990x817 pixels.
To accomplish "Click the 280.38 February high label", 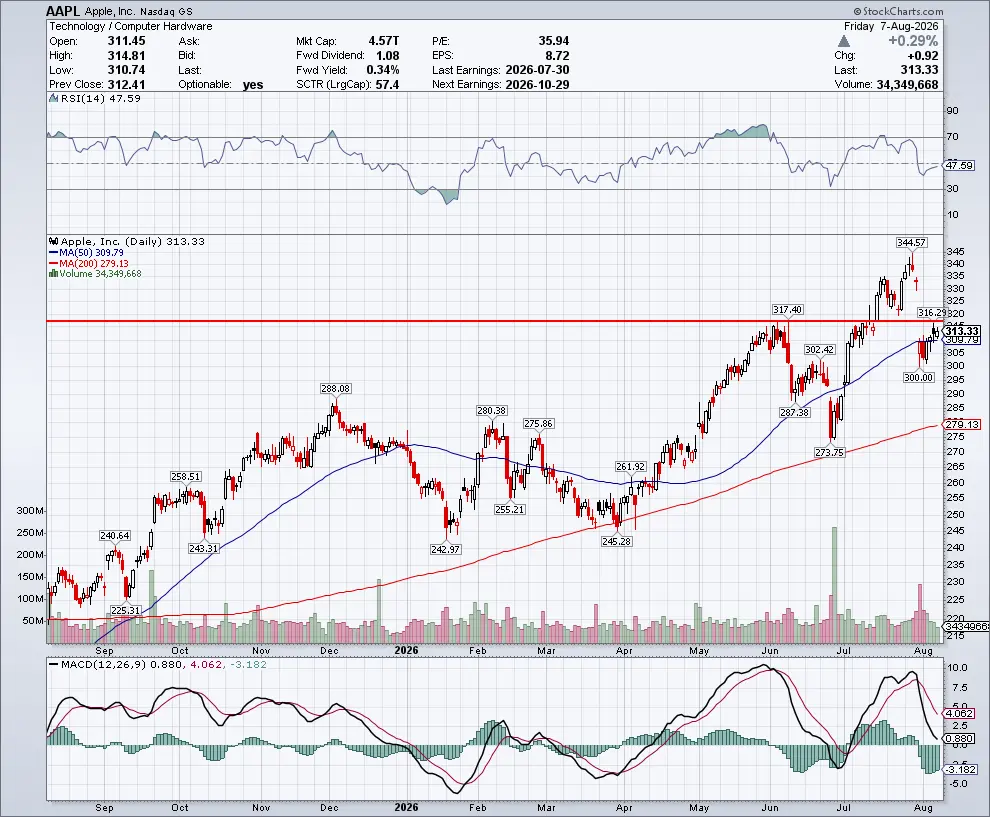I will click(491, 410).
